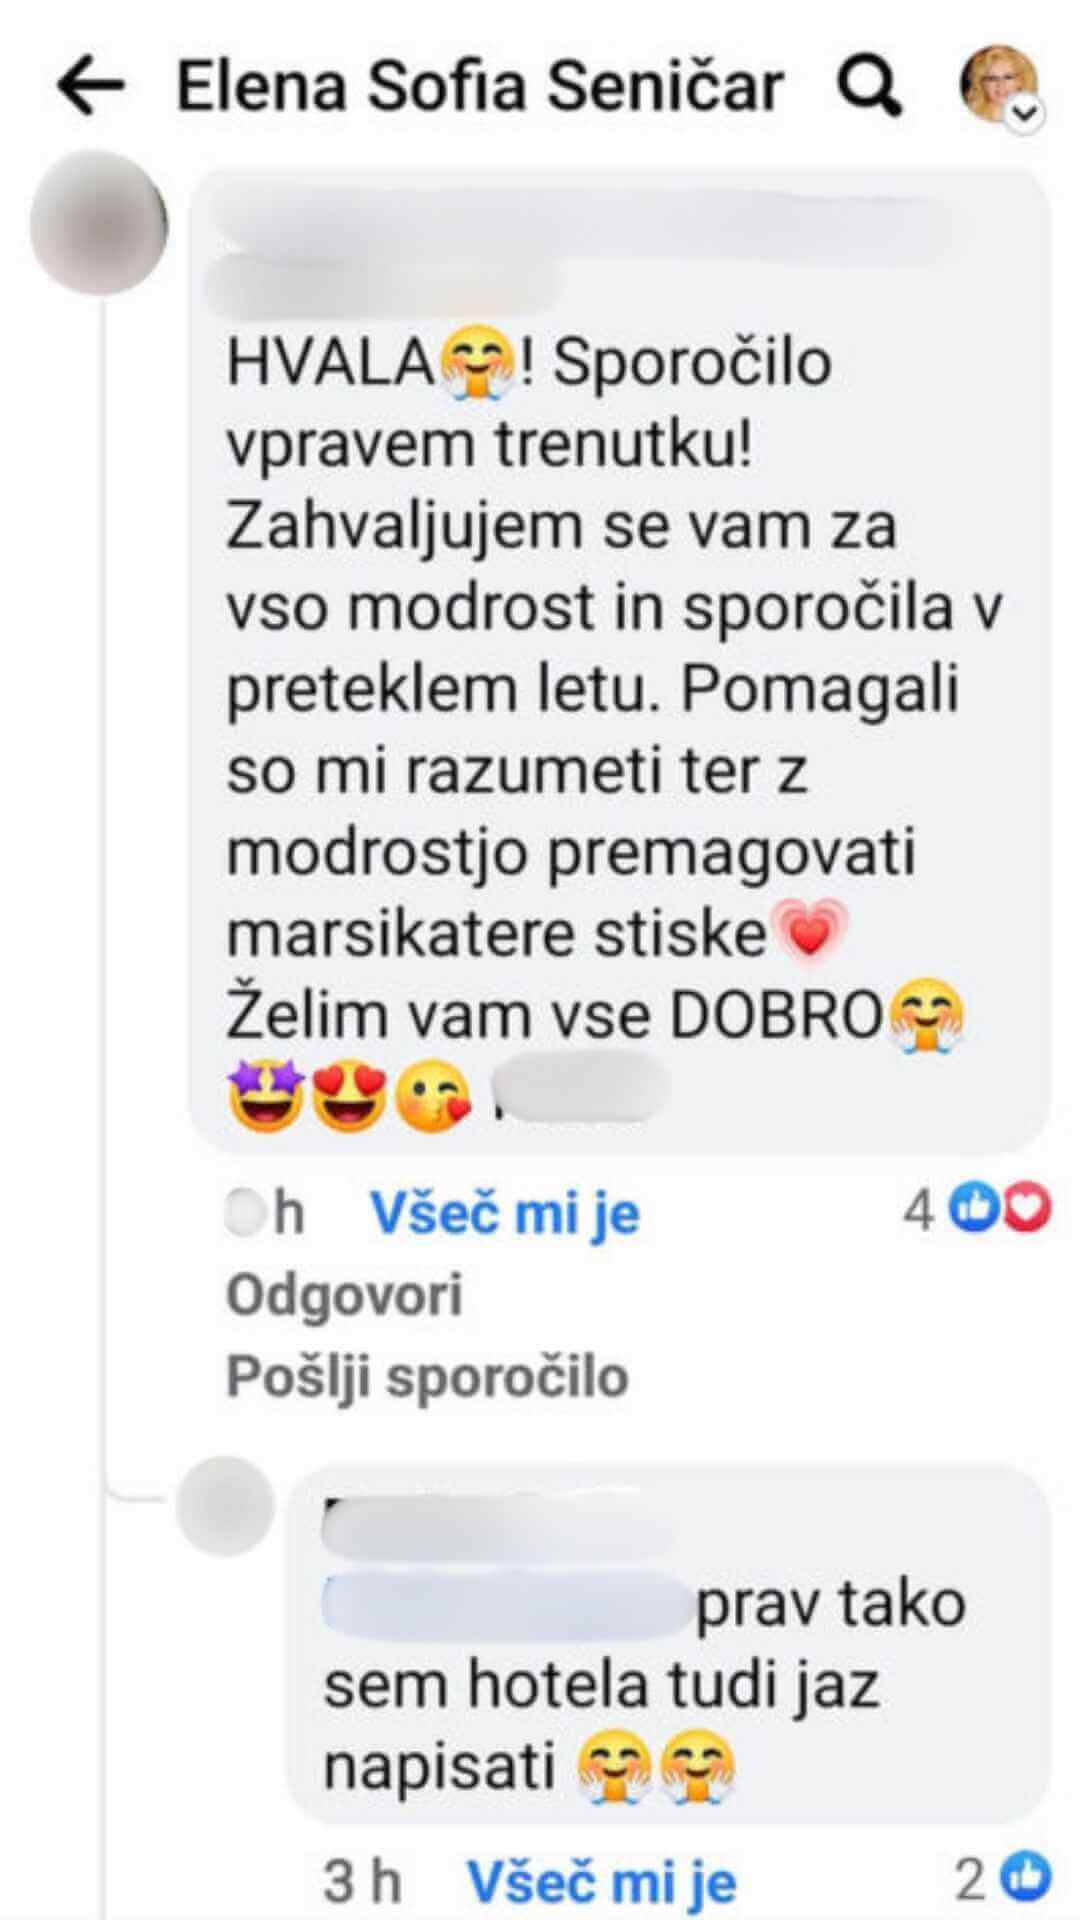Open profile switcher chevron on avatar
Image resolution: width=1080 pixels, height=1920 pixels.
(x=1023, y=115)
